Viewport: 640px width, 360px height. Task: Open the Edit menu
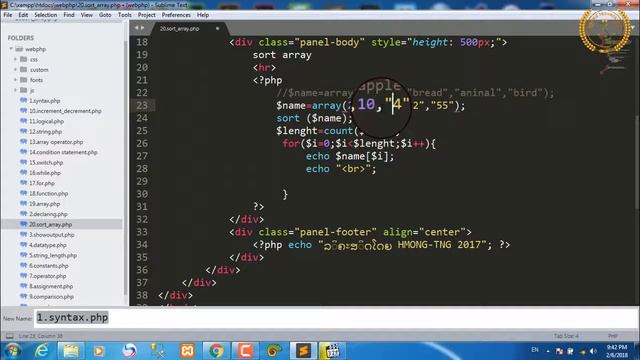click(23, 15)
